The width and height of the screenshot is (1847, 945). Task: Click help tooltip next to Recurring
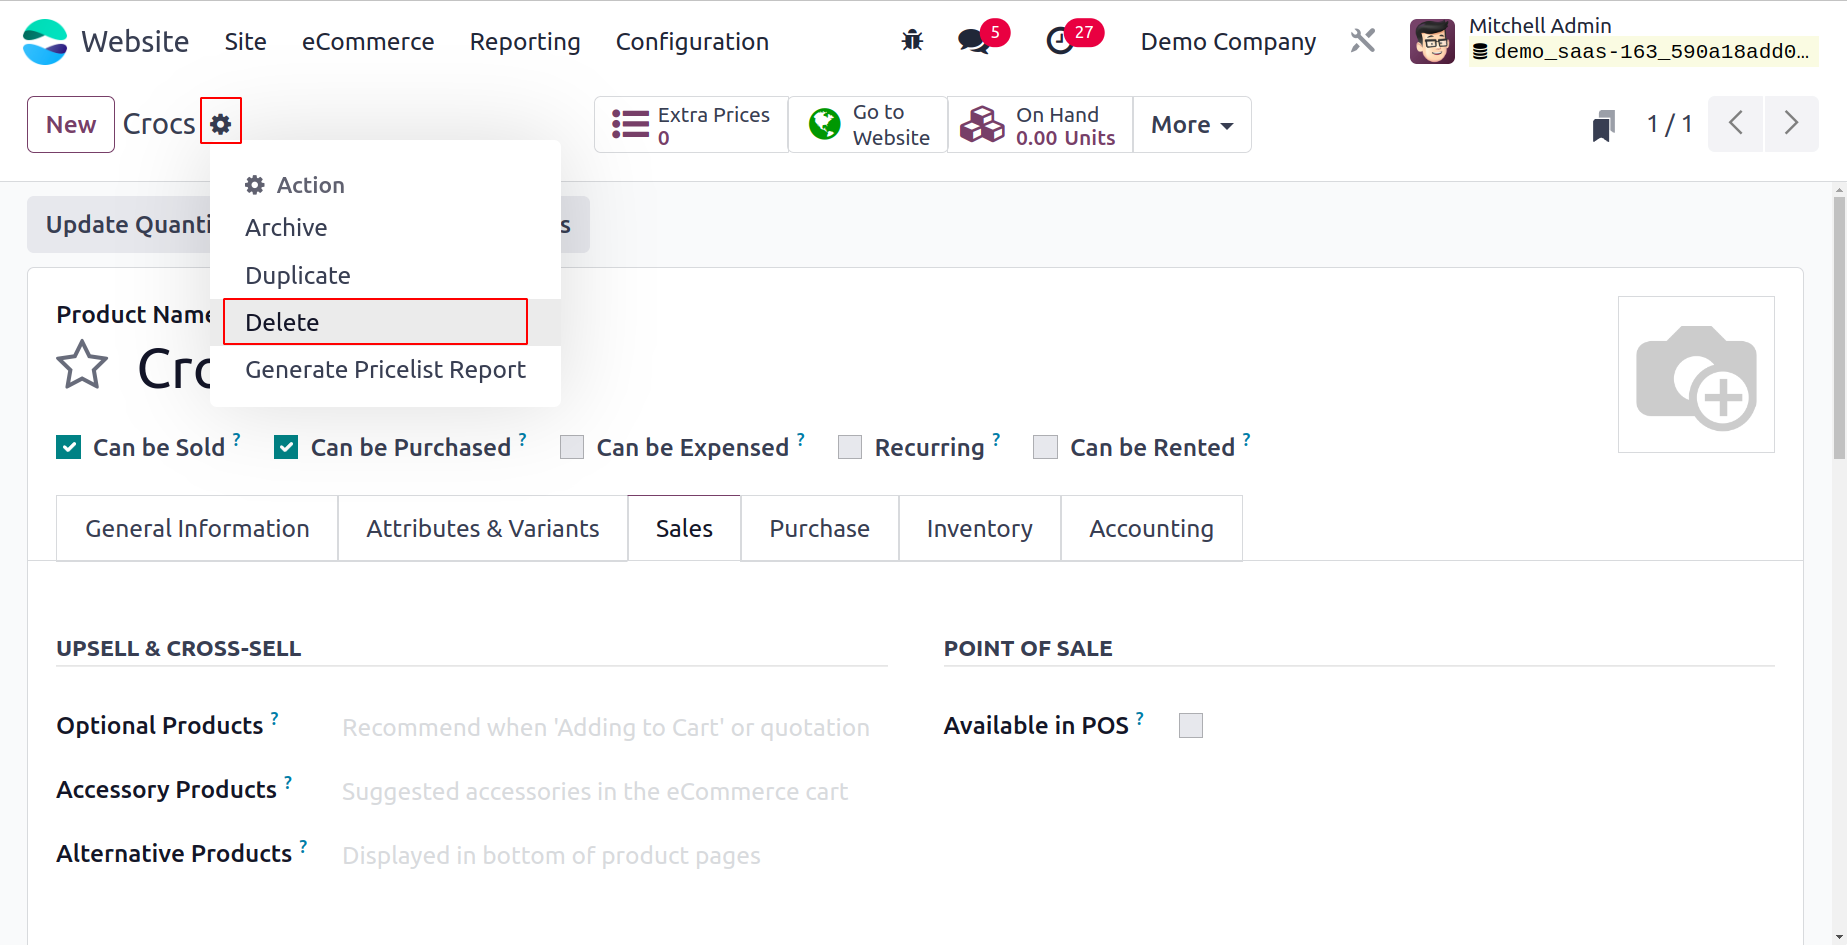pyautogui.click(x=996, y=439)
